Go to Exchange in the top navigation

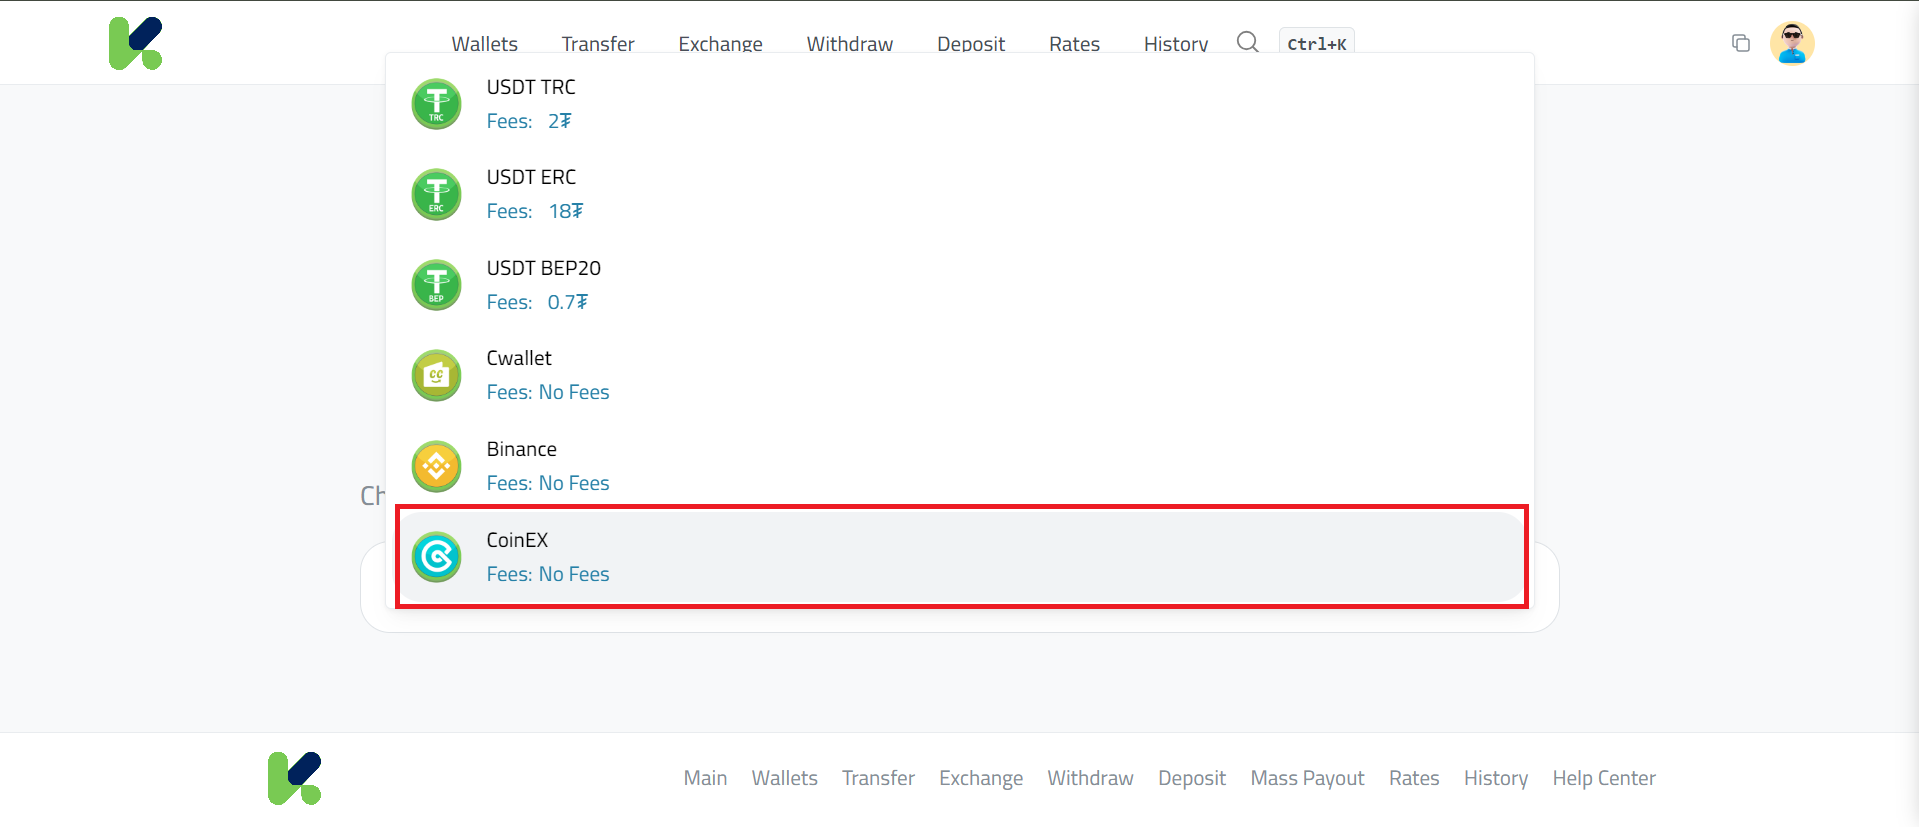(x=720, y=44)
